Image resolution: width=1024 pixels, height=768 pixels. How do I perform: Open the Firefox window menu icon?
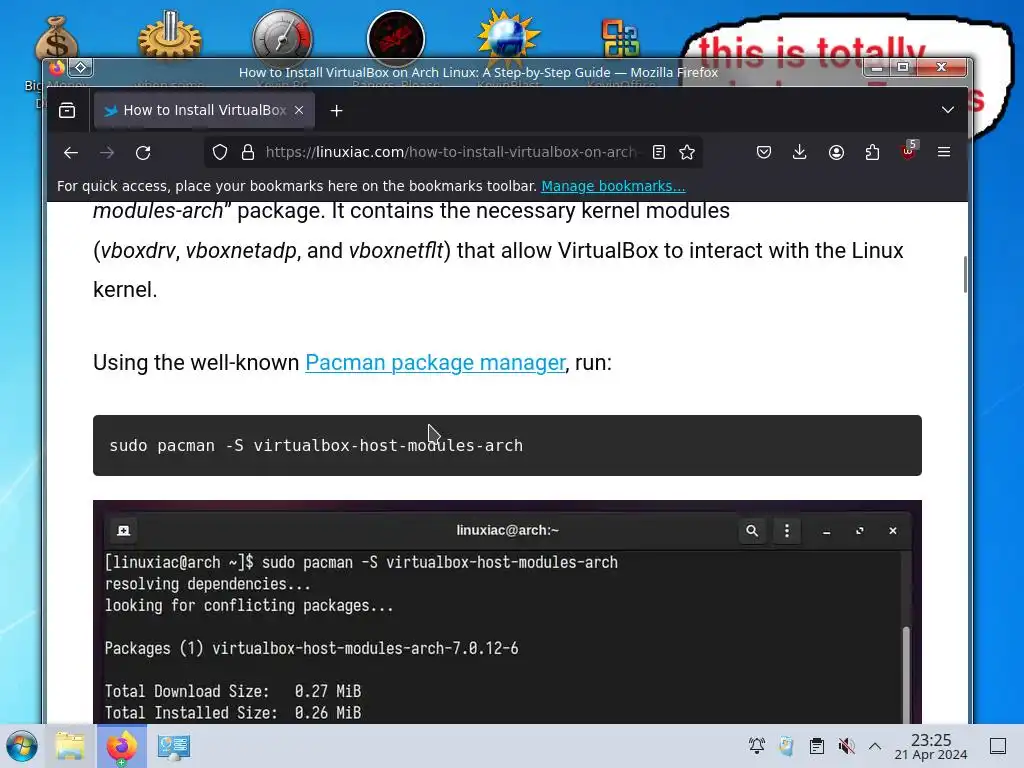57,67
